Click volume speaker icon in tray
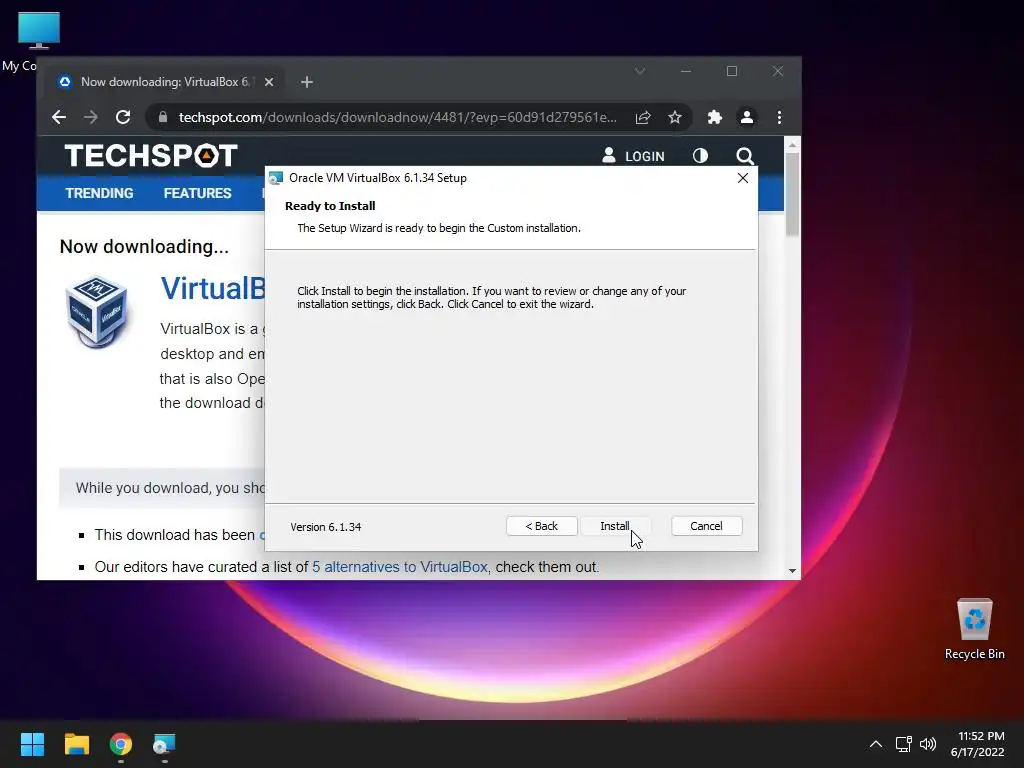The height and width of the screenshot is (768, 1024). (927, 744)
